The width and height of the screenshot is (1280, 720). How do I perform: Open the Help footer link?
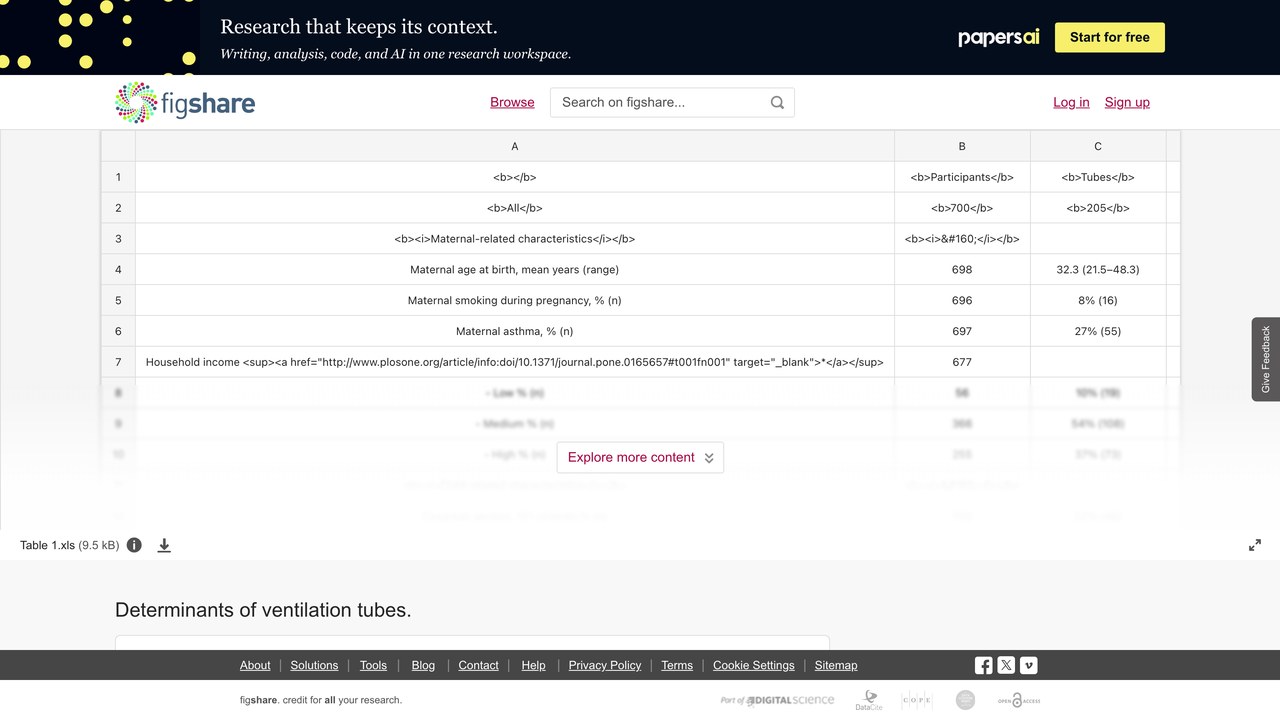point(533,665)
